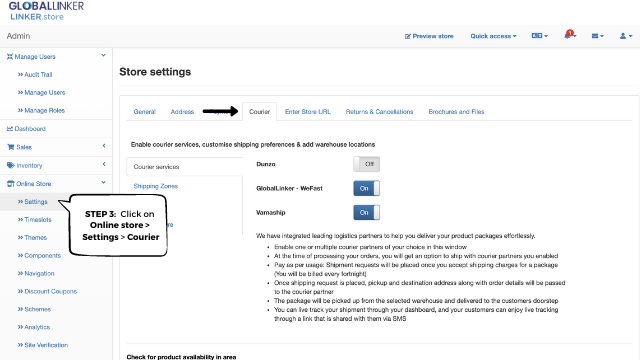Open the notifications bell icon

(568, 36)
